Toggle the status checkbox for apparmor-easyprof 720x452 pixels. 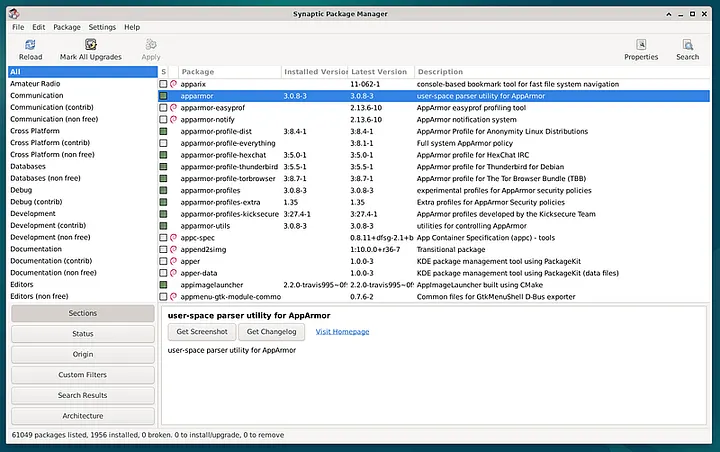(163, 107)
